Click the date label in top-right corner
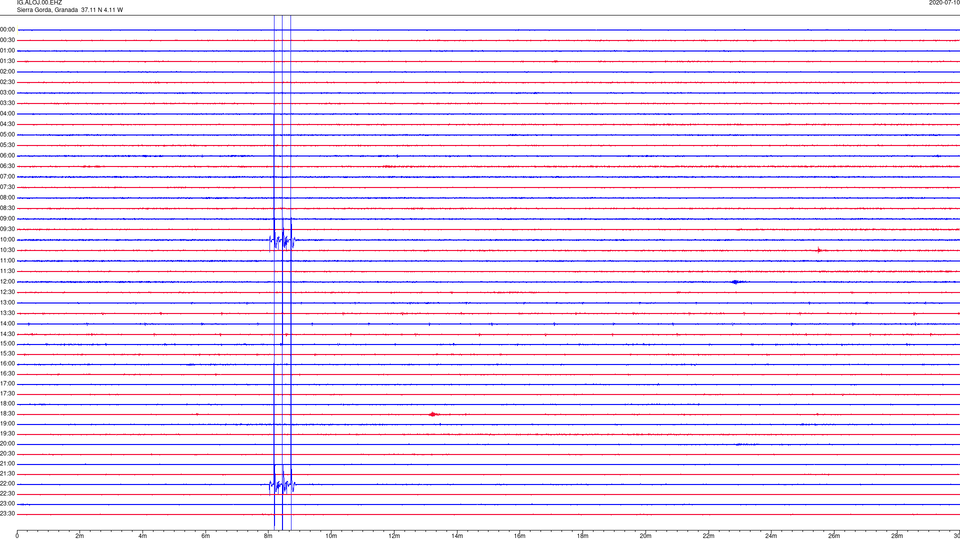This screenshot has width=960, height=540. [944, 3]
